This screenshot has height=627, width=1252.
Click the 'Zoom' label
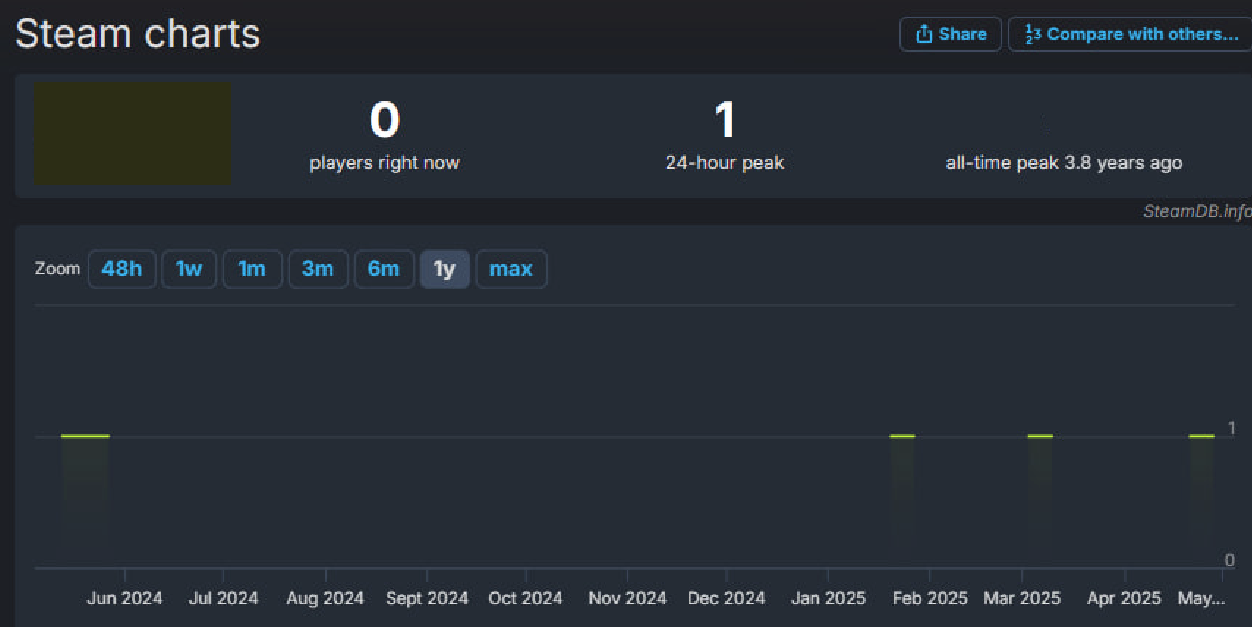(57, 269)
